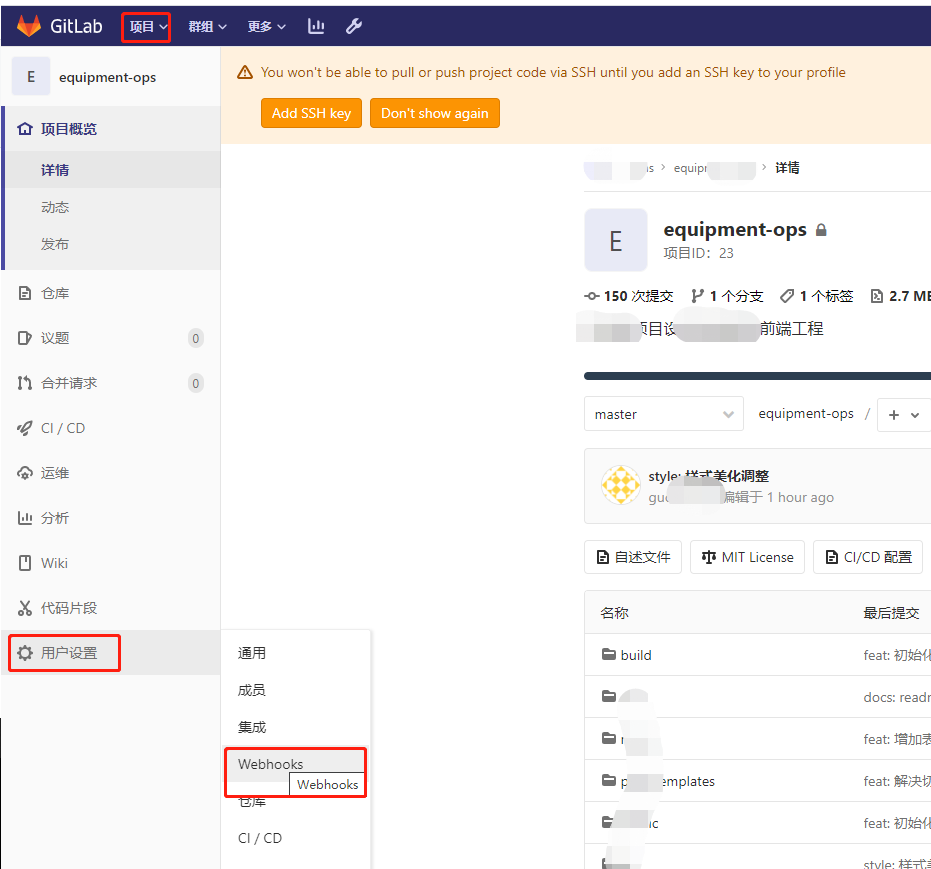Image resolution: width=931 pixels, height=869 pixels.
Task: Open 项目概览 via the home icon
Action: [24, 128]
